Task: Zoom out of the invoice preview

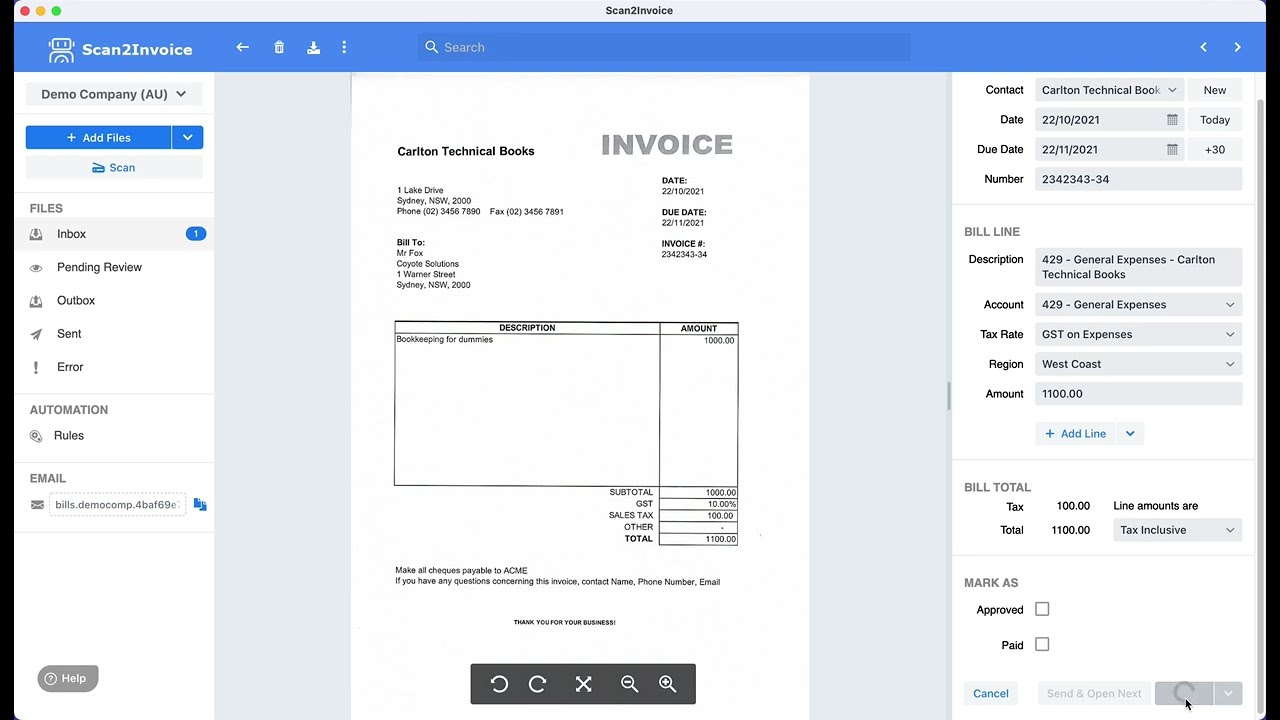Action: pyautogui.click(x=629, y=684)
